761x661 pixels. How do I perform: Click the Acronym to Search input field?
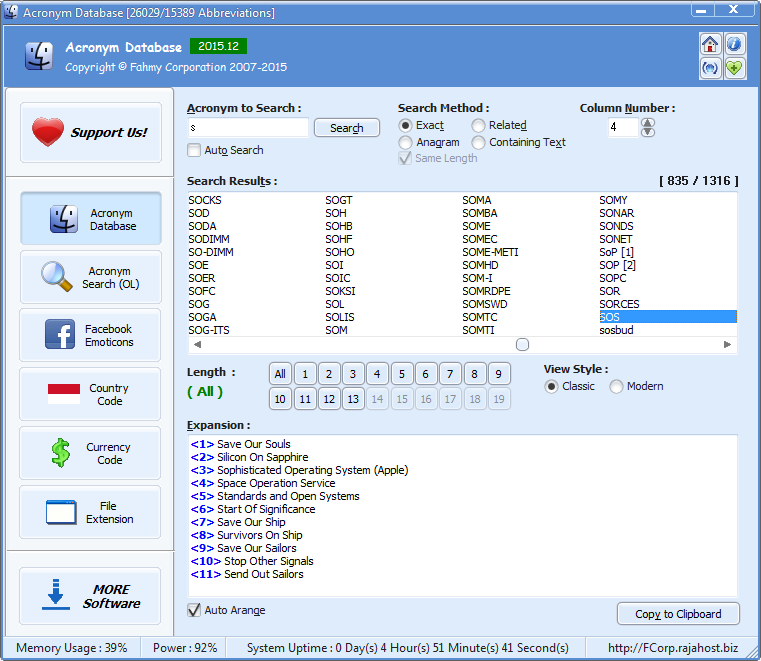coord(248,128)
